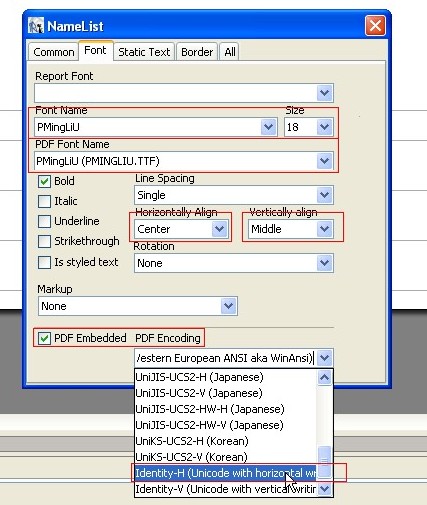Toggle the Underline checkbox
Viewport: 427px width, 505px height.
[44, 221]
